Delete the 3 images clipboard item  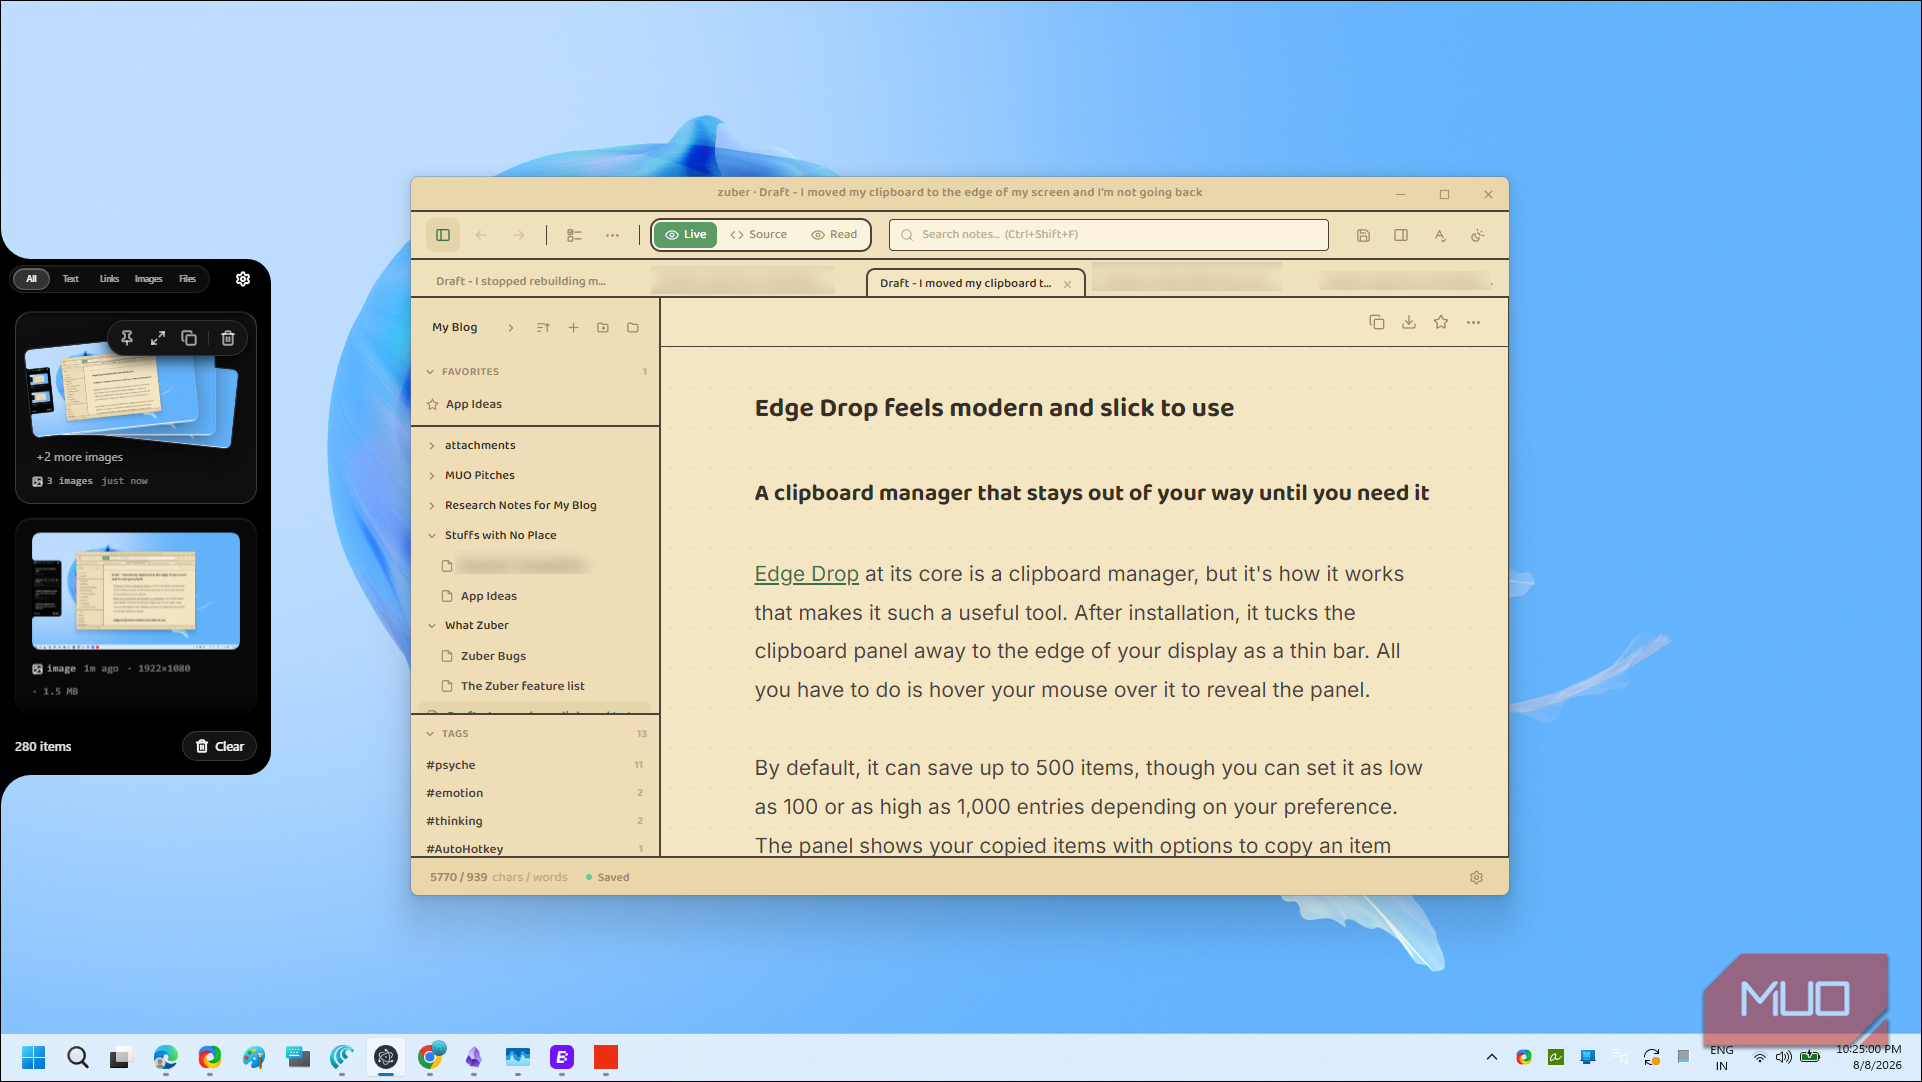[228, 338]
